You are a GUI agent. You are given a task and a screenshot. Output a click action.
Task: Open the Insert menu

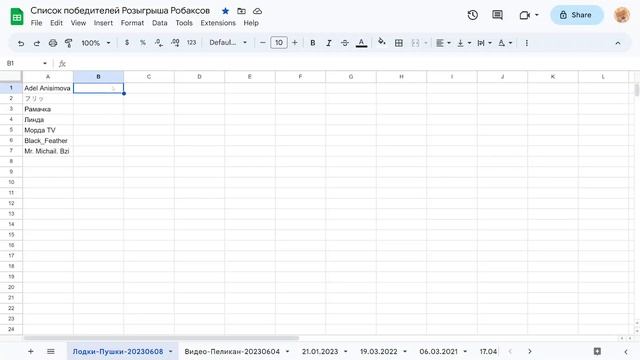(103, 23)
